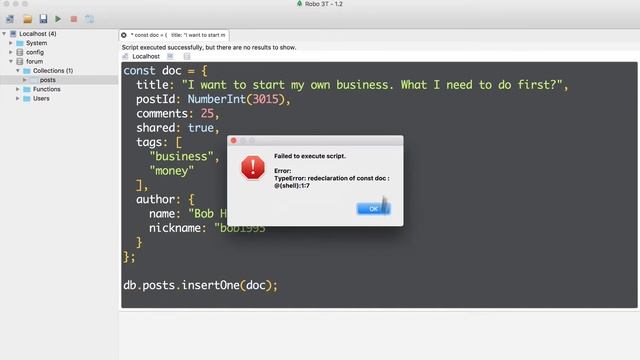Expand the config database
The image size is (640, 360).
[x=11, y=52]
